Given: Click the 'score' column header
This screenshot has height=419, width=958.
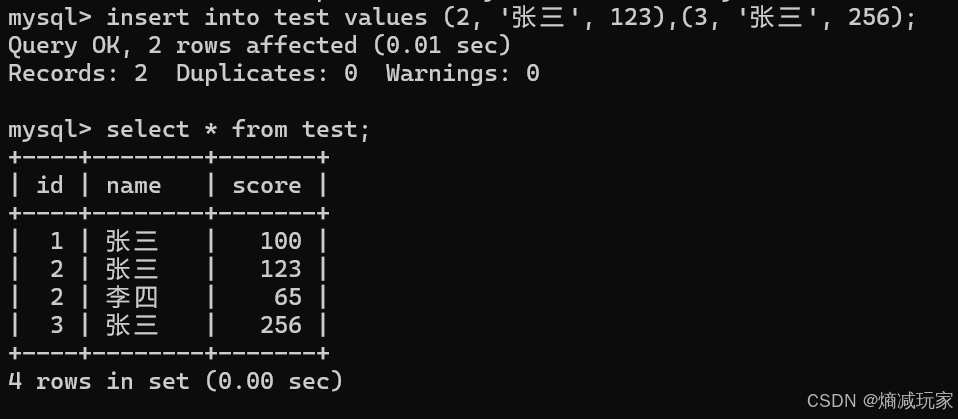Looking at the screenshot, I should point(266,186).
